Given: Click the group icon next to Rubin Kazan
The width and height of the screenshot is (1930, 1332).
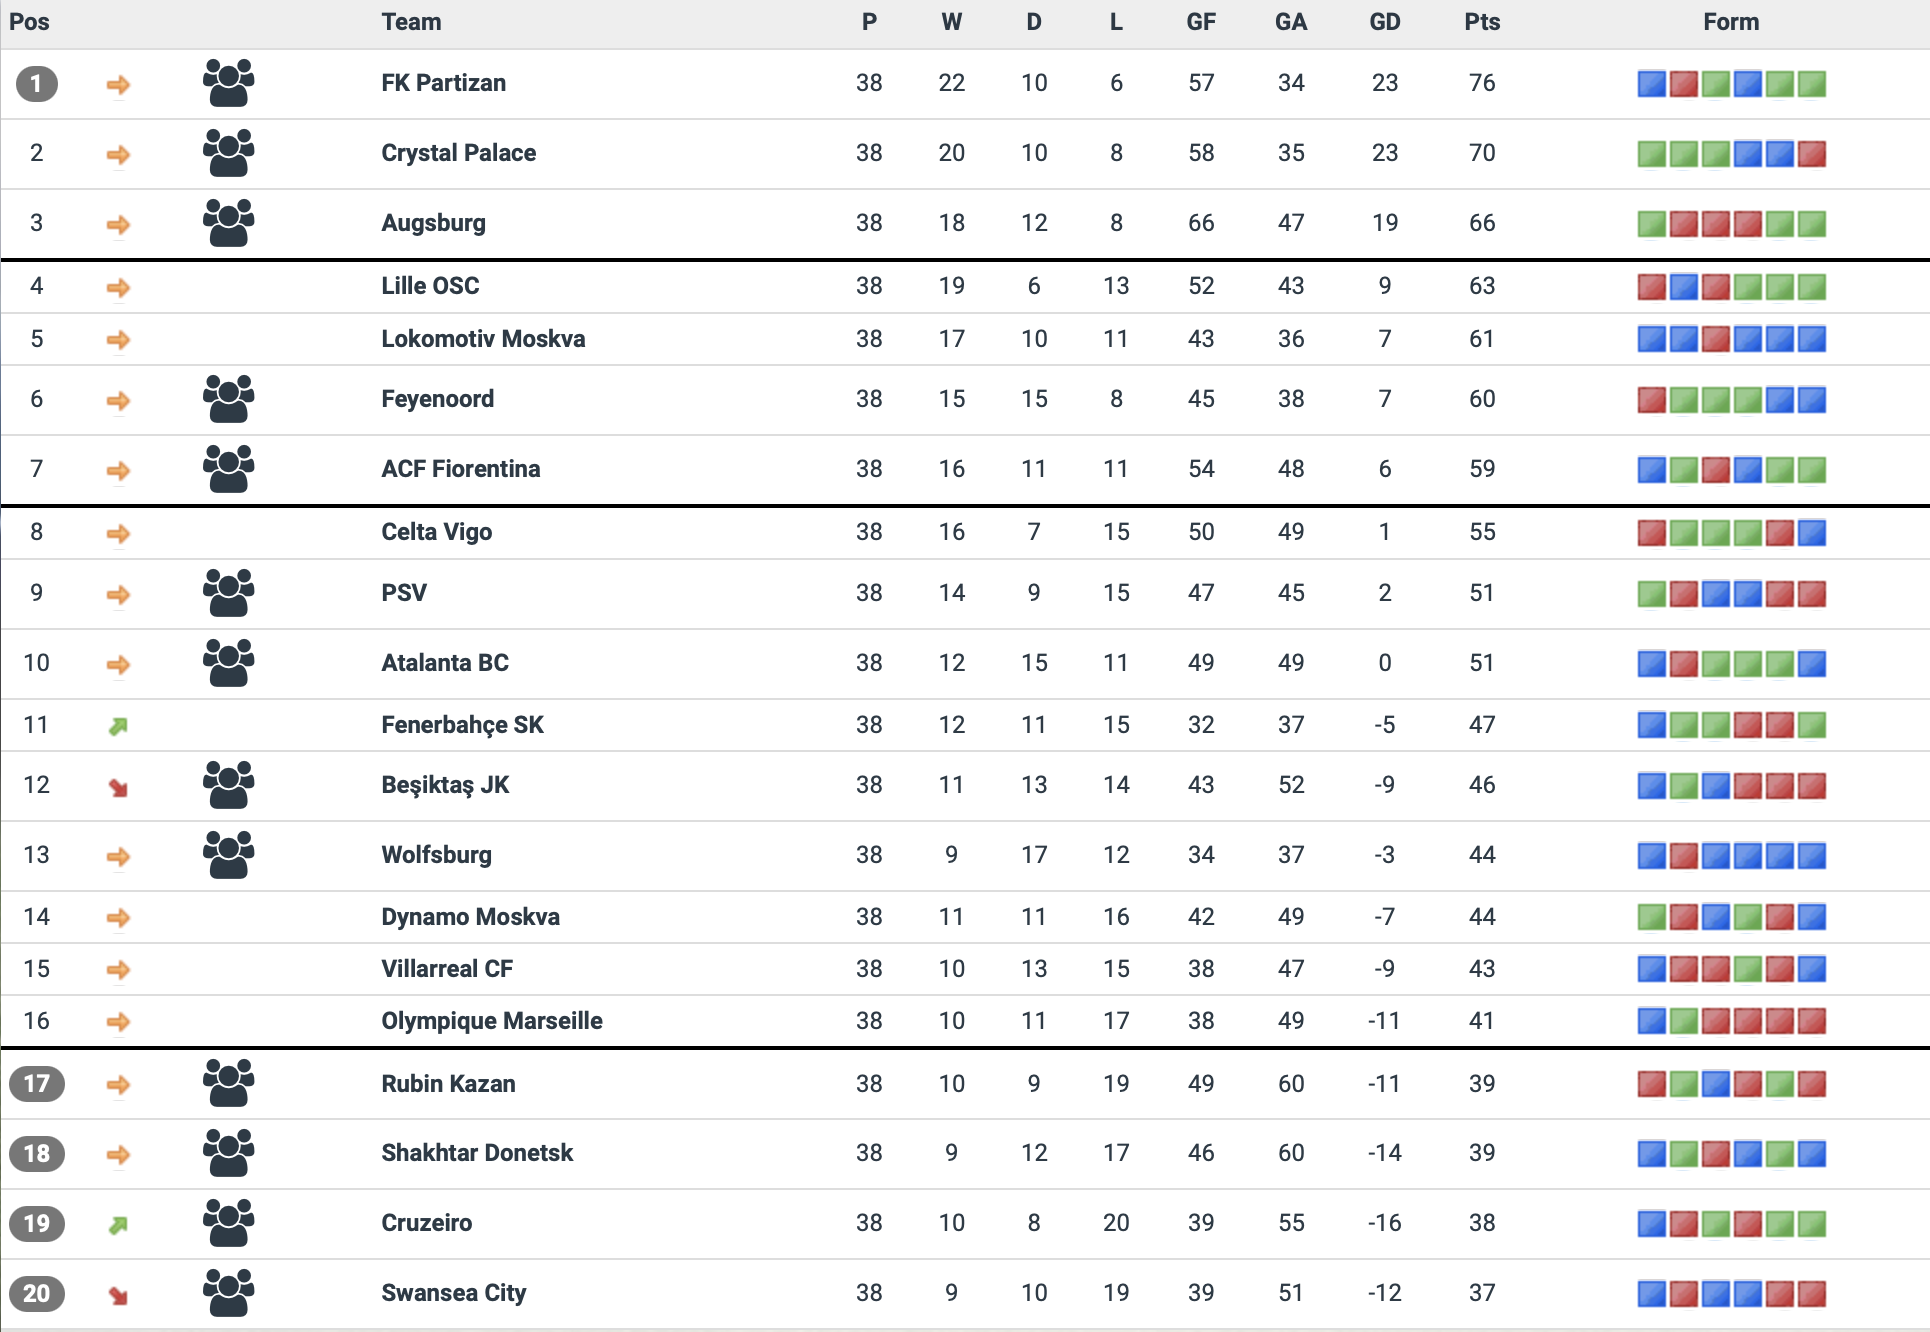Looking at the screenshot, I should (x=228, y=1083).
